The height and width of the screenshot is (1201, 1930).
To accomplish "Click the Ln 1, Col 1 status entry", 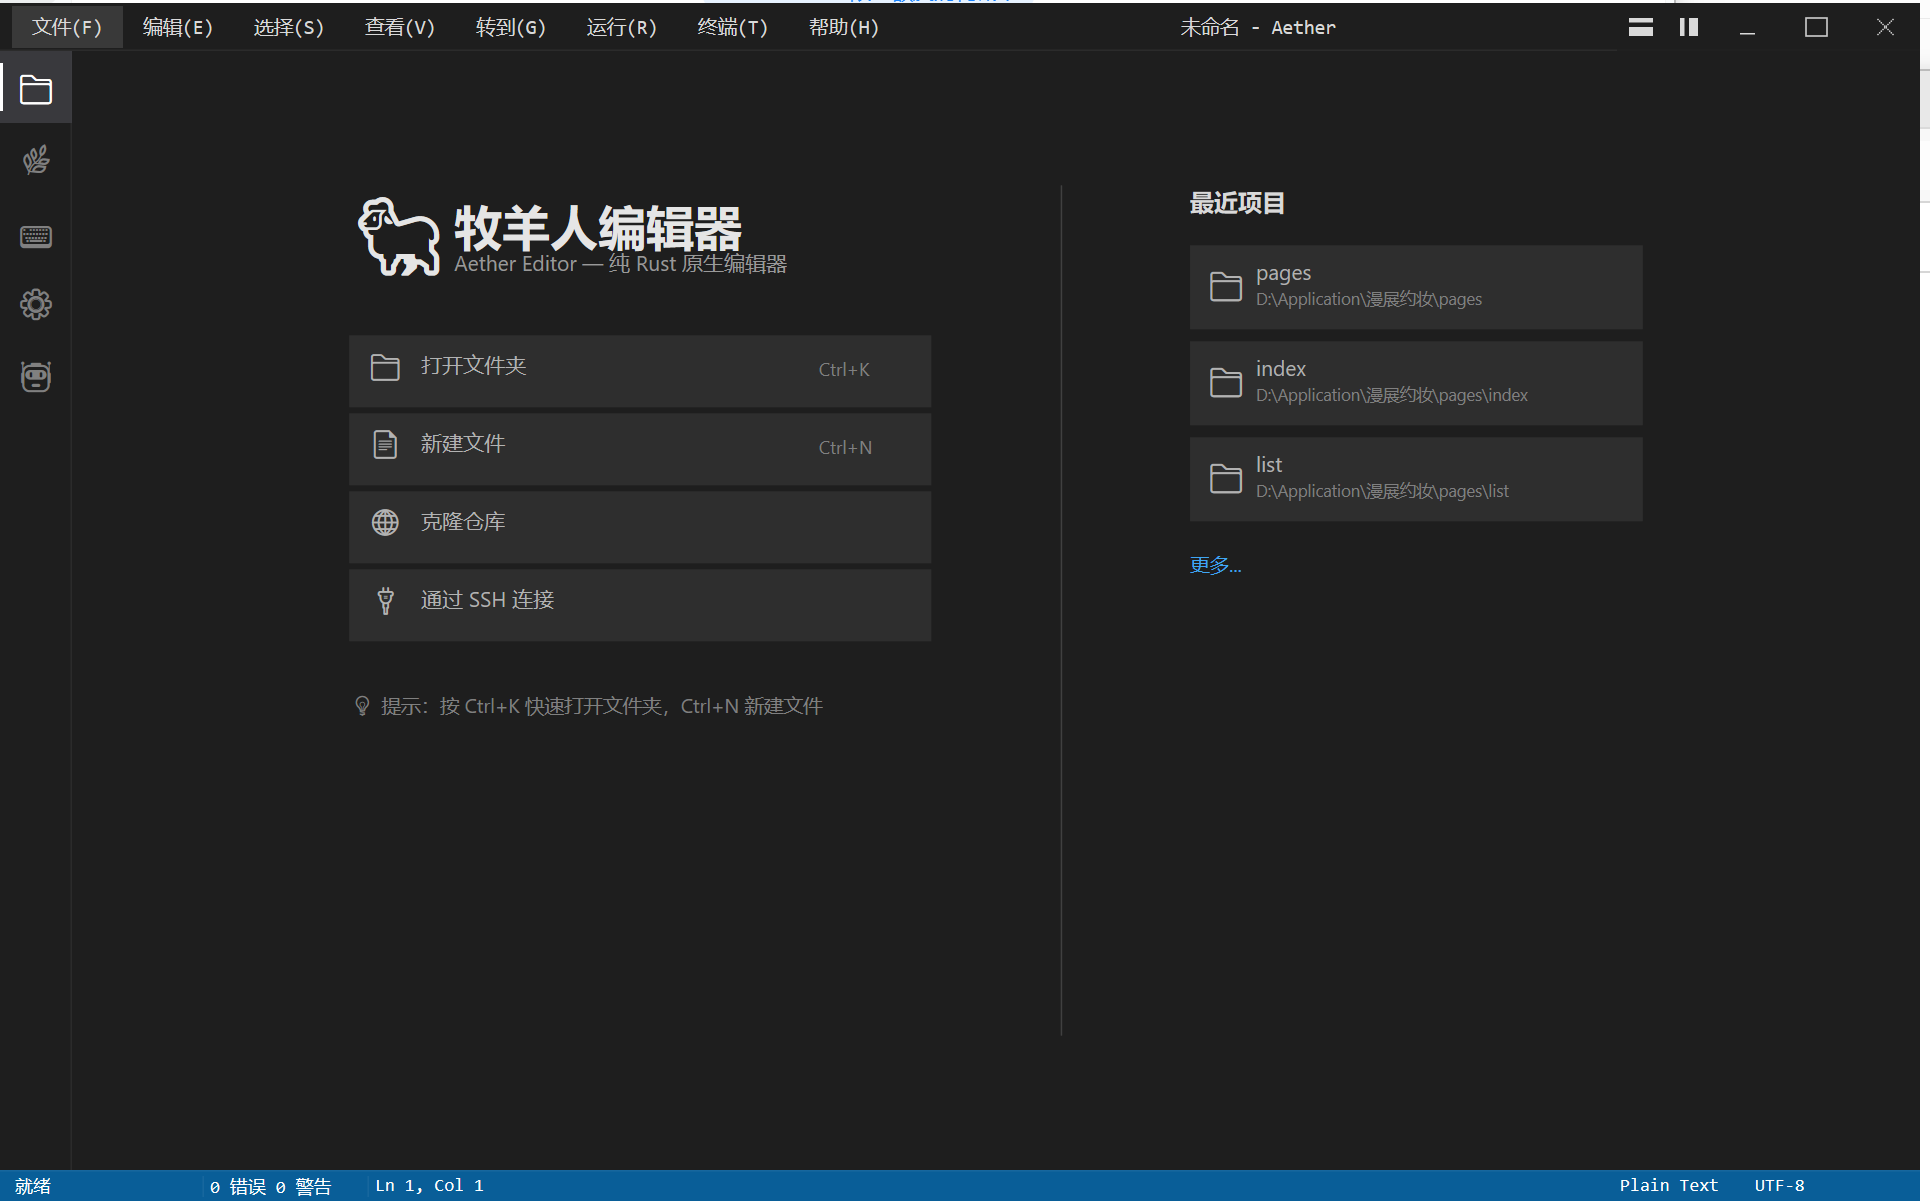I will click(430, 1185).
